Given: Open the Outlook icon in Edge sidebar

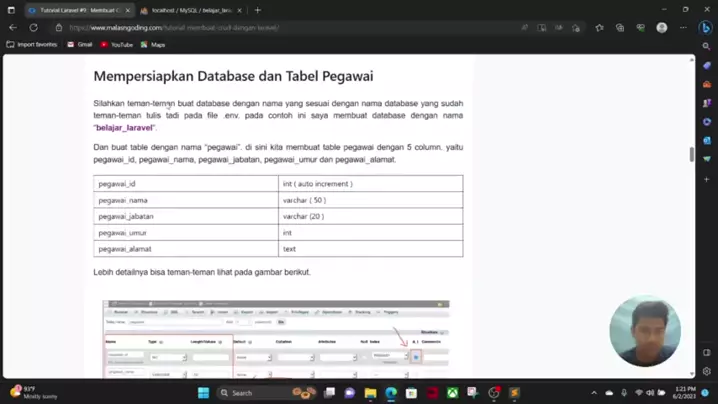Looking at the screenshot, I should coord(707,141).
